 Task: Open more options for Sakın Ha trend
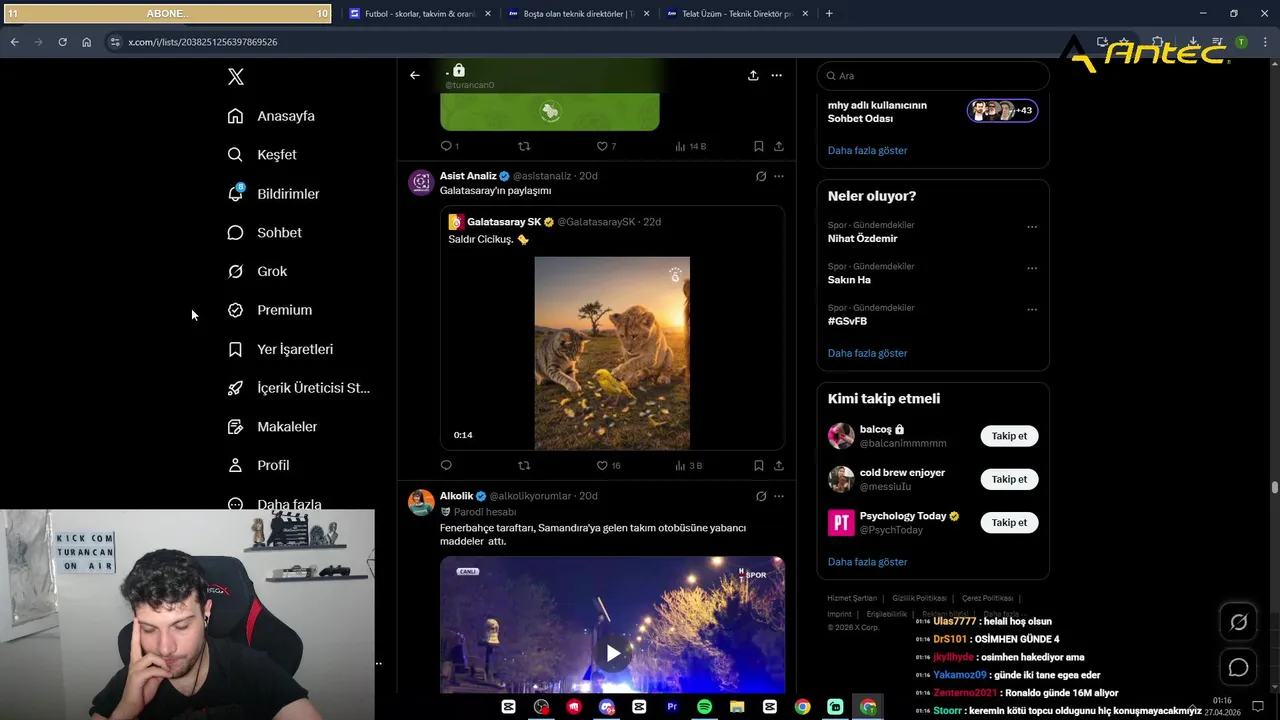click(1032, 268)
